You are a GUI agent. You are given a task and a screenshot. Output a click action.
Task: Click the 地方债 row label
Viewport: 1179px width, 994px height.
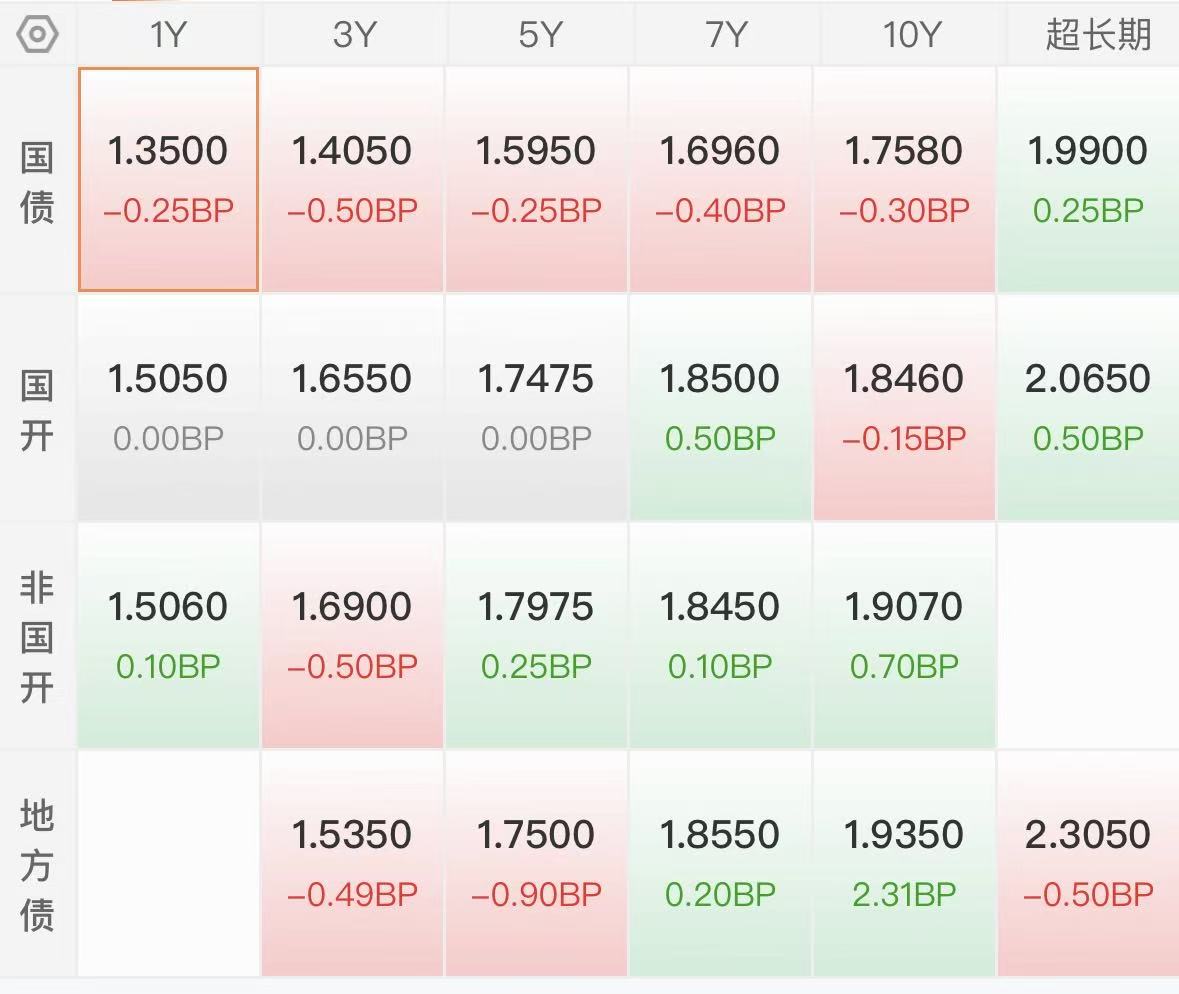coord(37,865)
